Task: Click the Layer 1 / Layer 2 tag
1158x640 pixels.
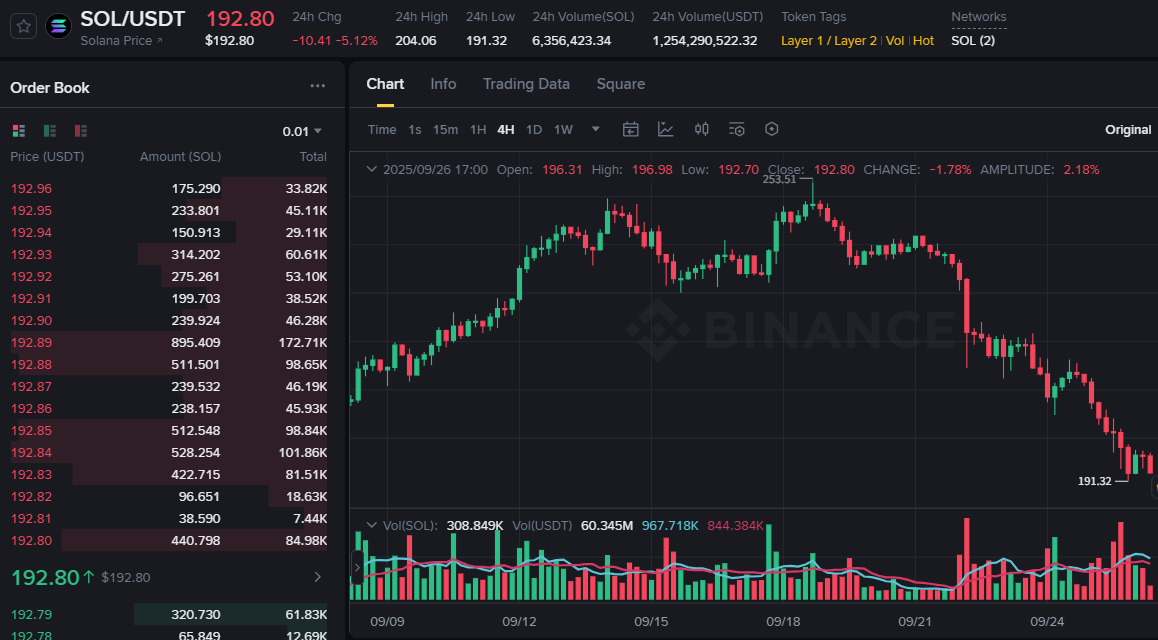Action: coord(829,41)
